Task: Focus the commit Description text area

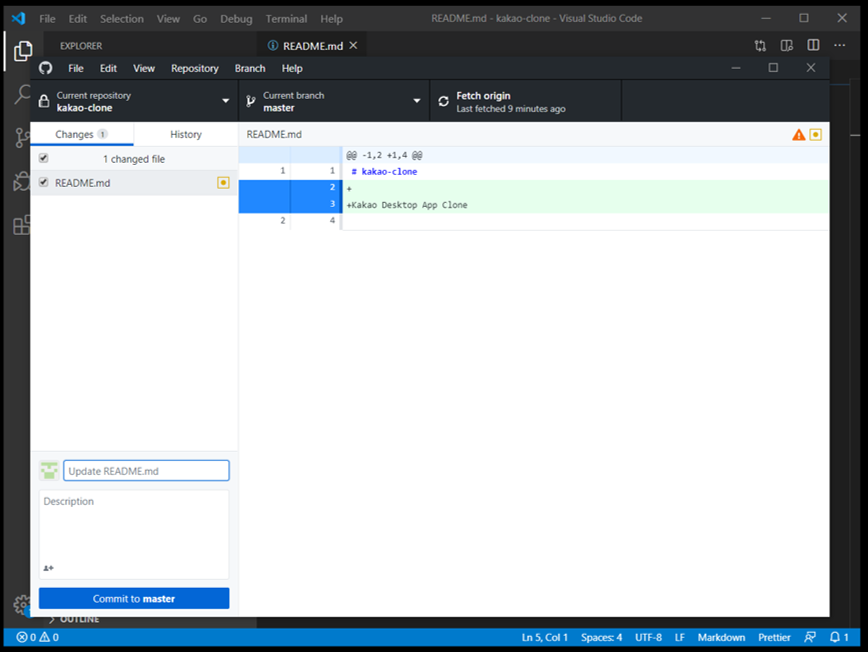Action: tap(134, 534)
